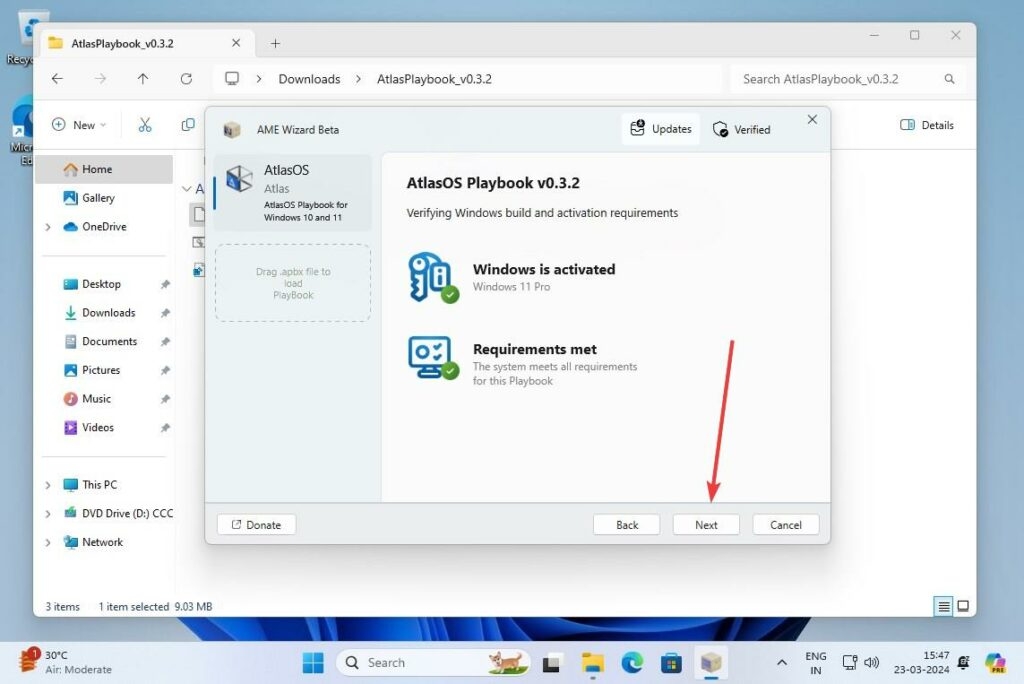Switch to large icons view layout
This screenshot has height=684, width=1024.
click(963, 606)
